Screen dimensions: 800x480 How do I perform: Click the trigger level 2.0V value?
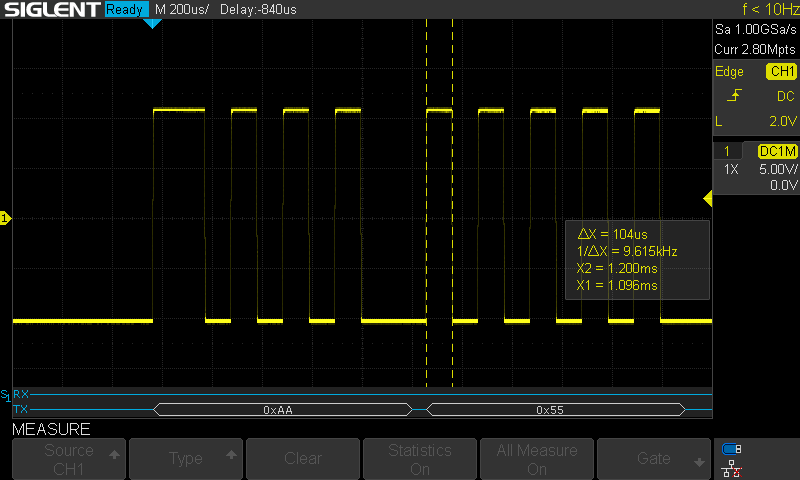tap(783, 121)
